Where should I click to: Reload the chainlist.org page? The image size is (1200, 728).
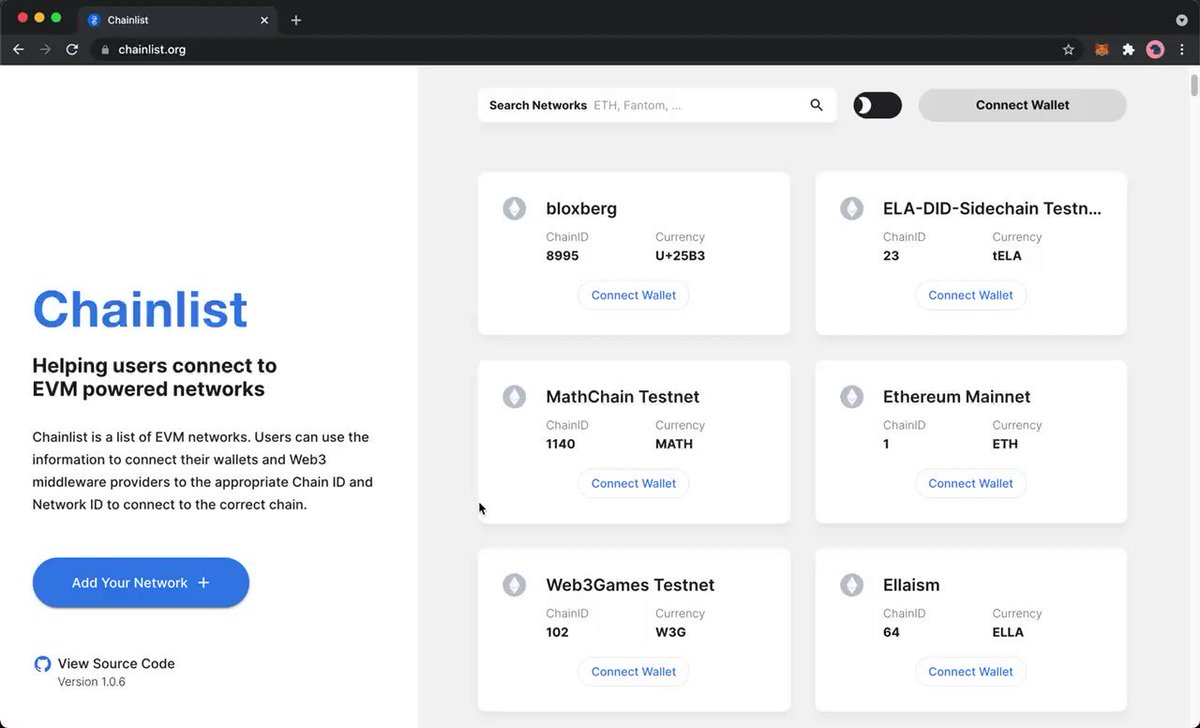pyautogui.click(x=72, y=49)
